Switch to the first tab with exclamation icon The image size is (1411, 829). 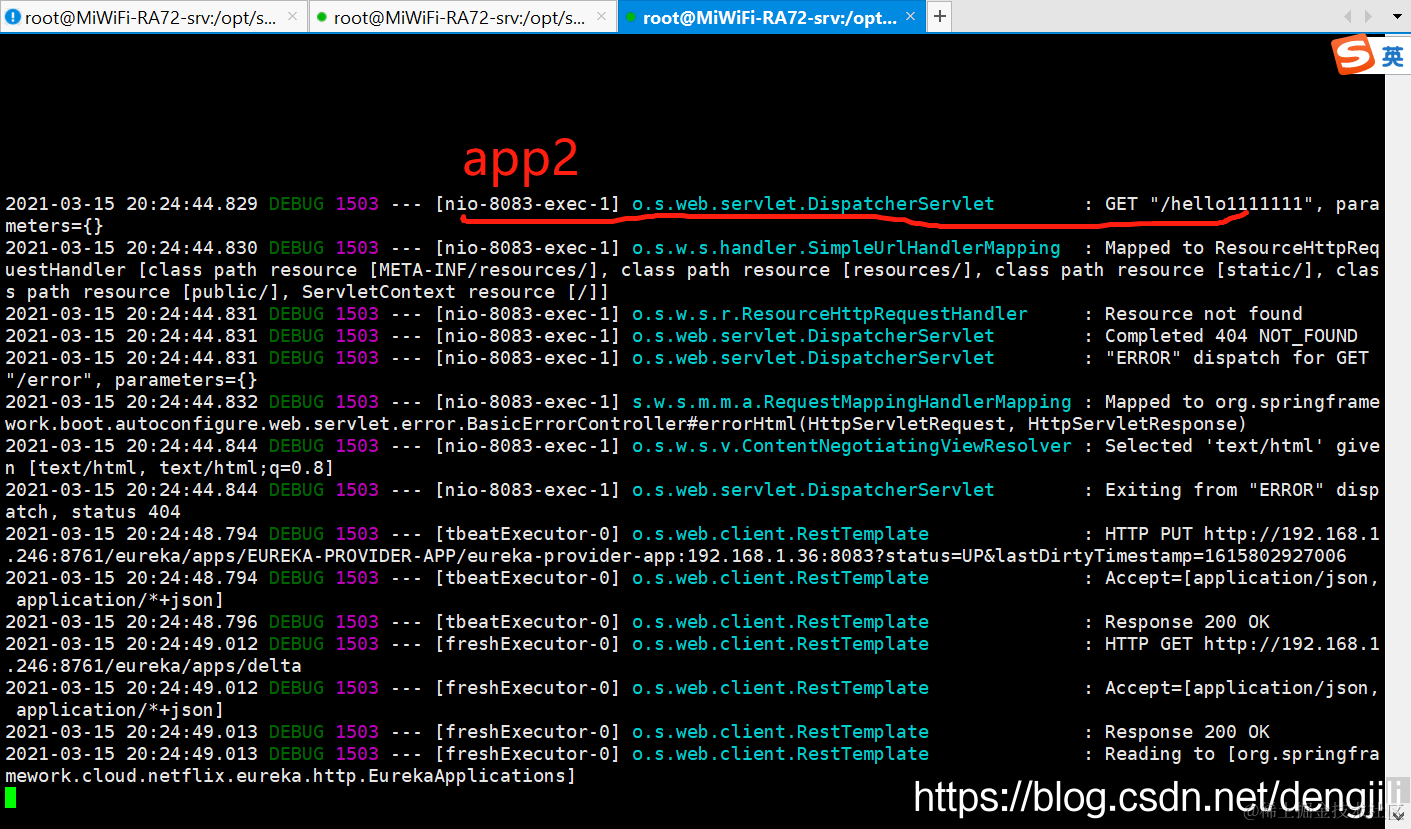154,17
